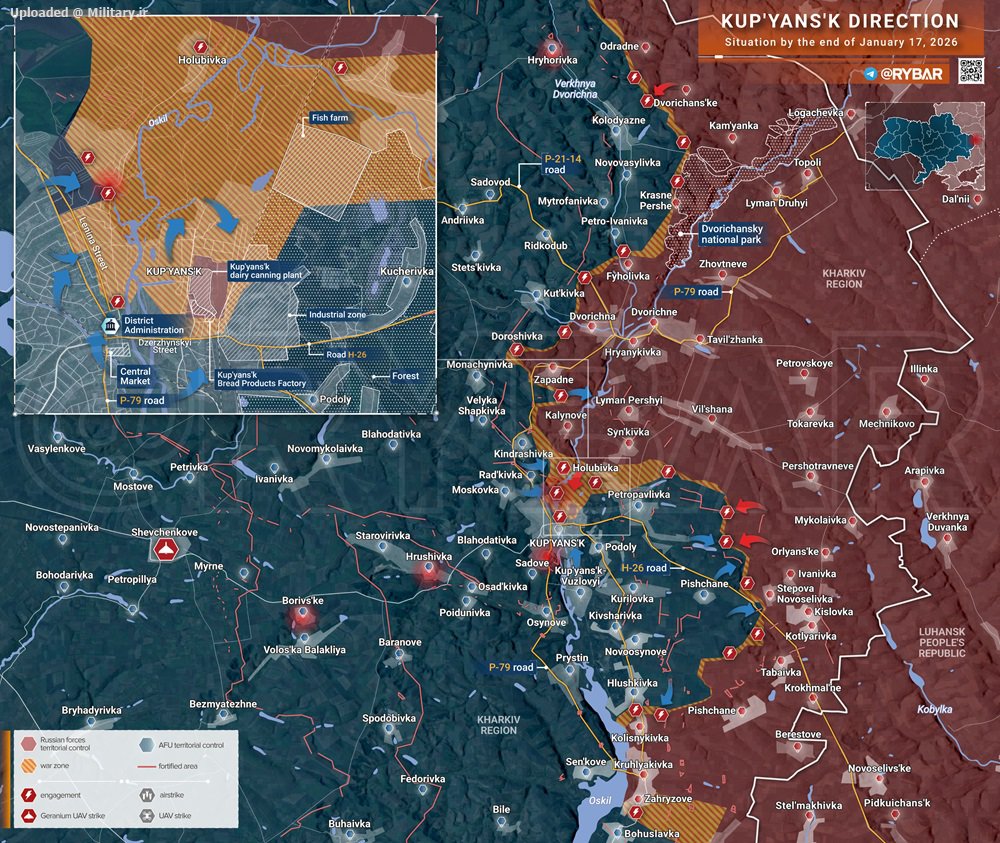This screenshot has height=843, width=1000.
Task: Select the Russian forces territorial control swatch
Action: pyautogui.click(x=29, y=744)
